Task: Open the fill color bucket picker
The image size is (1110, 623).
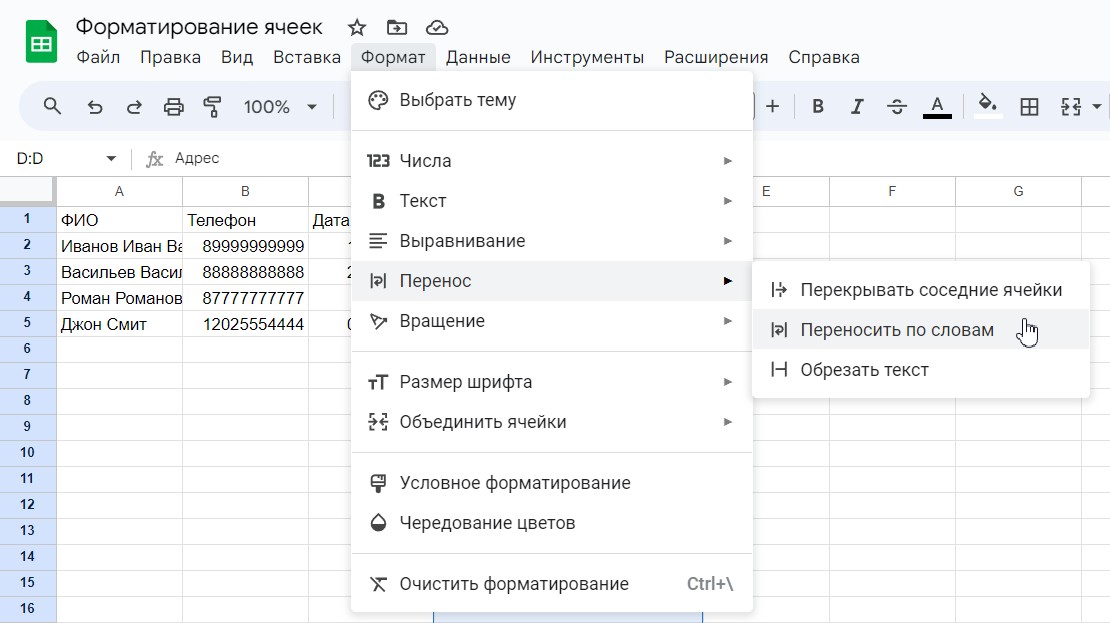Action: (988, 106)
